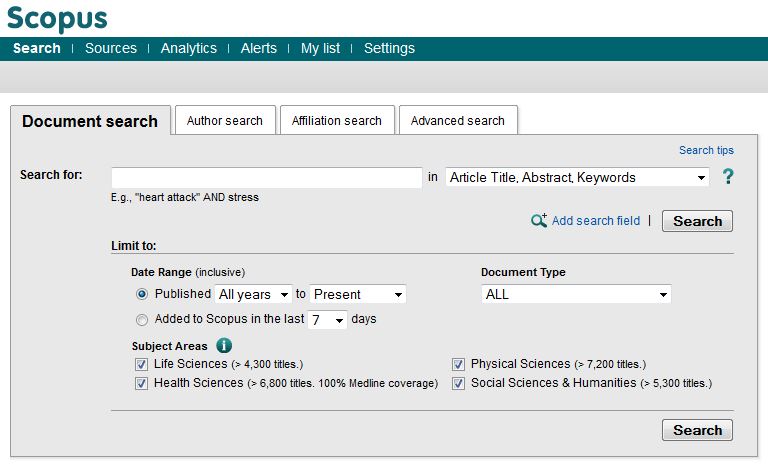Open the 7 days dropdown

(x=327, y=320)
